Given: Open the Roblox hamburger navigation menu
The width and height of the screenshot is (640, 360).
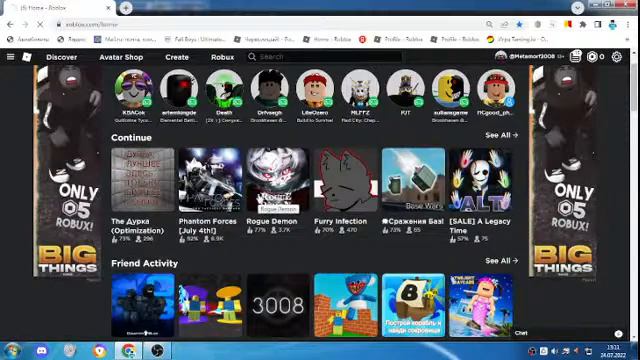Looking at the screenshot, I should (11, 57).
